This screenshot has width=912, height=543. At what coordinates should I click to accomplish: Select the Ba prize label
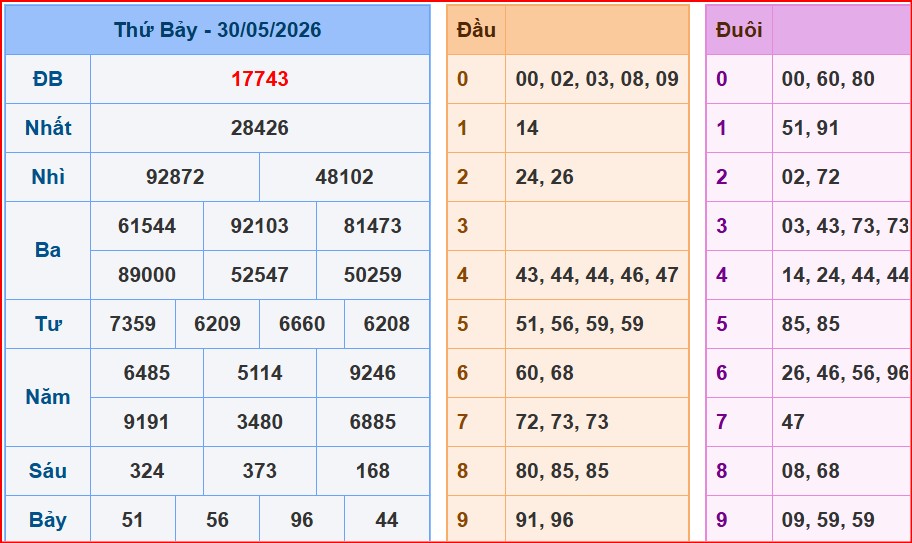click(x=48, y=250)
